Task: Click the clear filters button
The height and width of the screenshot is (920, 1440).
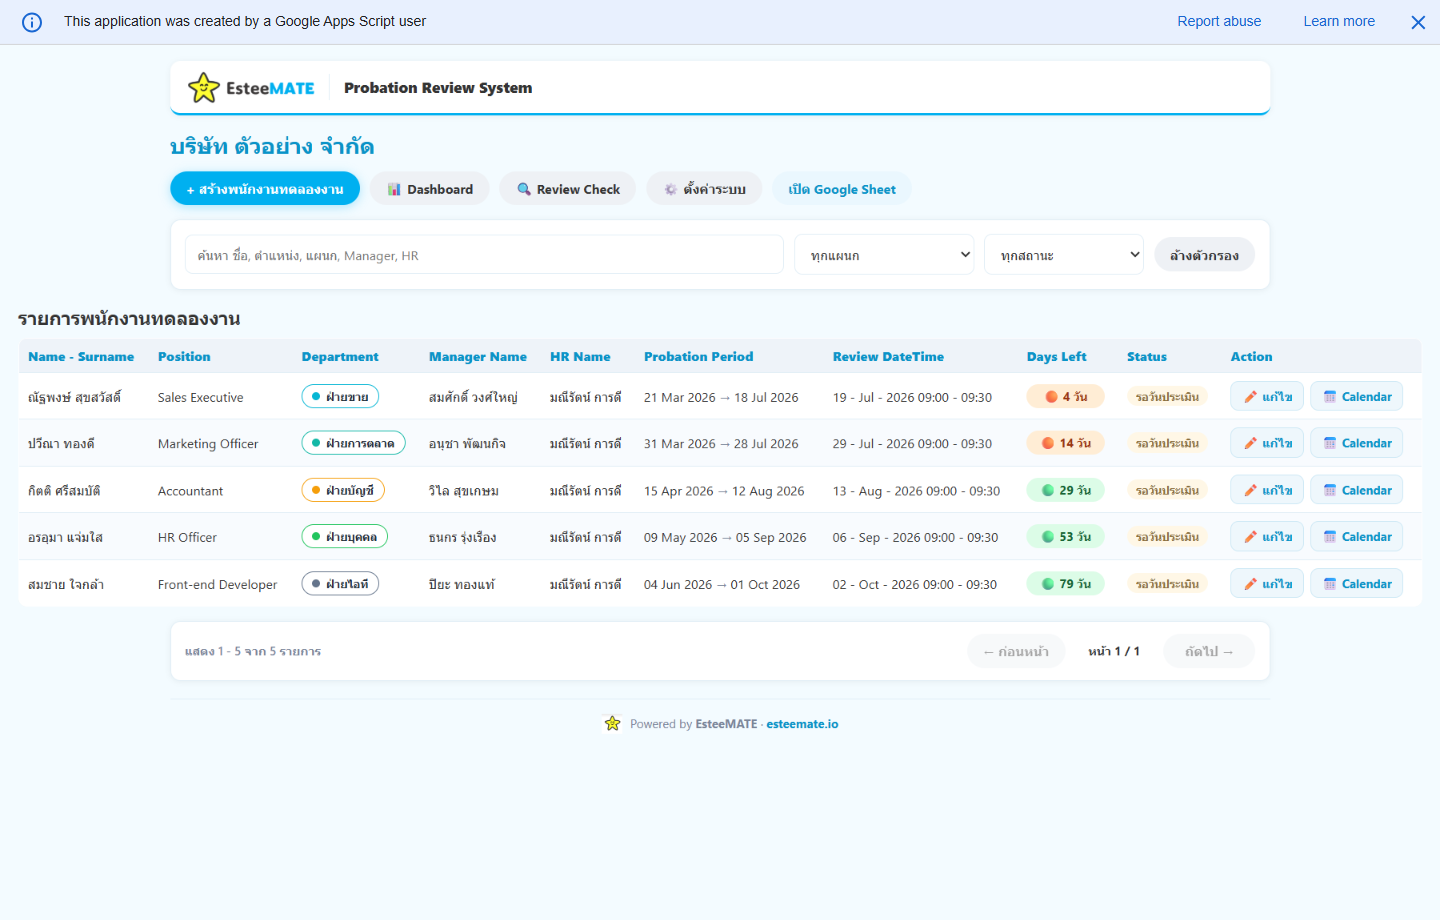Action: (1204, 255)
